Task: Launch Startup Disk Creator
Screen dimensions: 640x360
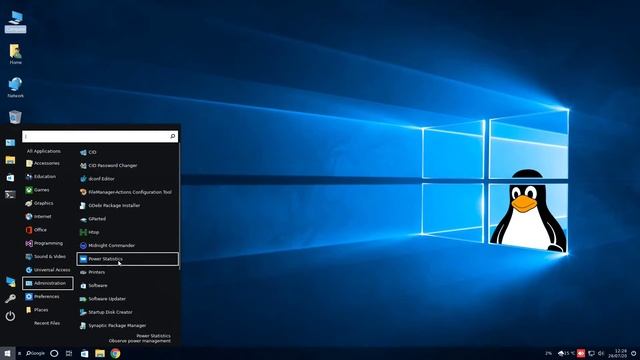Action: [106, 312]
